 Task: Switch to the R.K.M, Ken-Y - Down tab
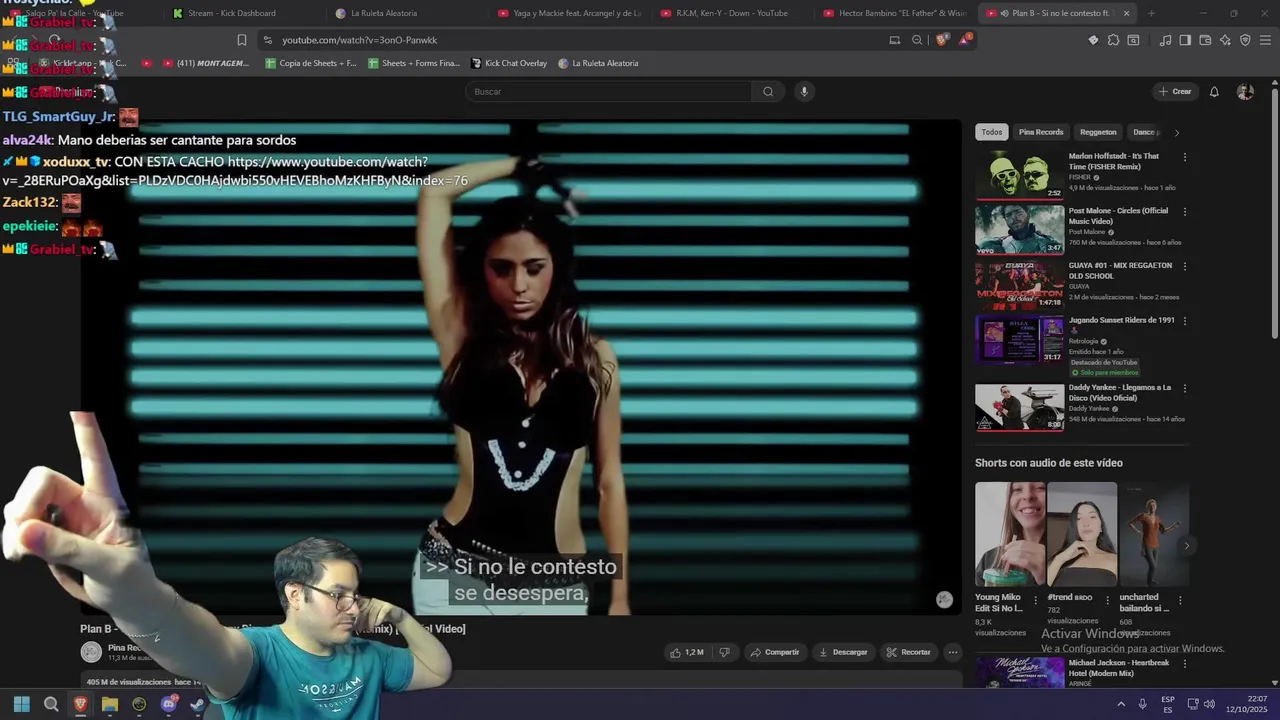732,13
